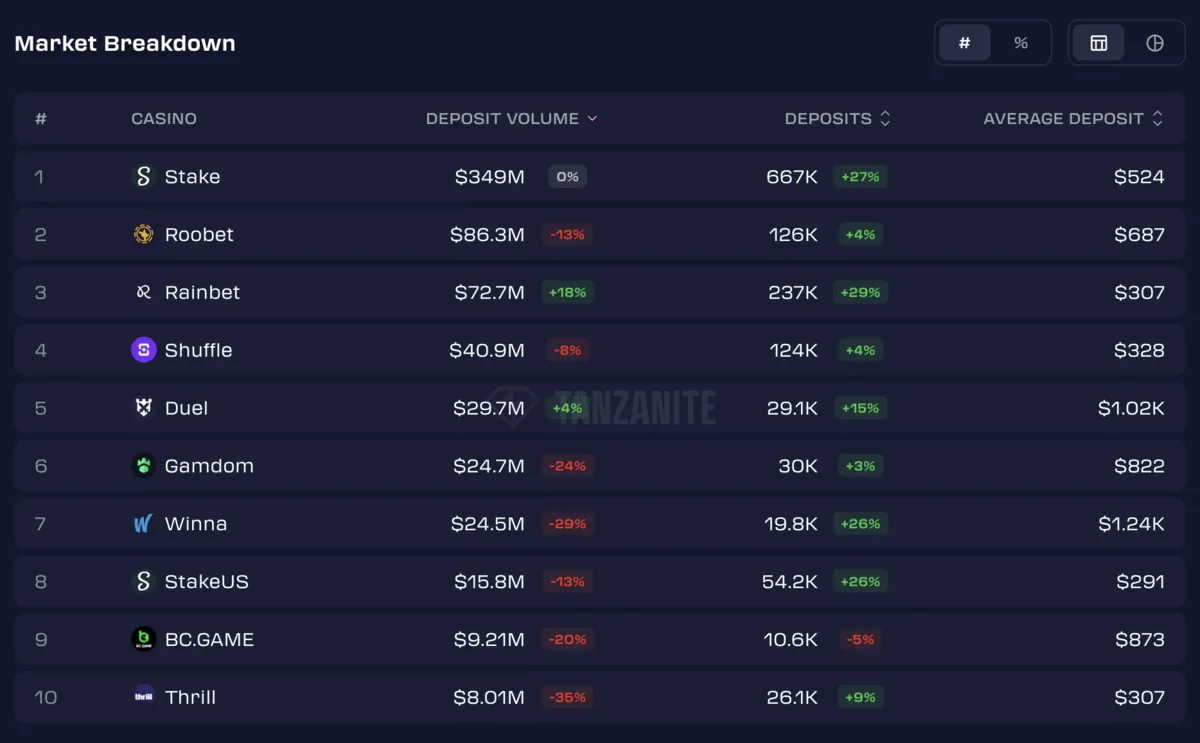Click the Winna casino logo icon
The image size is (1200, 743).
click(143, 523)
